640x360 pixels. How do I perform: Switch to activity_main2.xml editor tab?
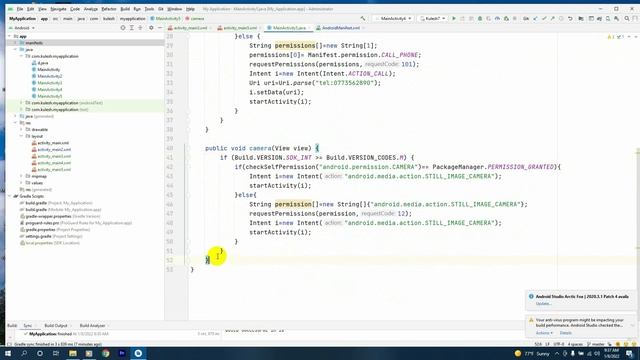tap(190, 28)
